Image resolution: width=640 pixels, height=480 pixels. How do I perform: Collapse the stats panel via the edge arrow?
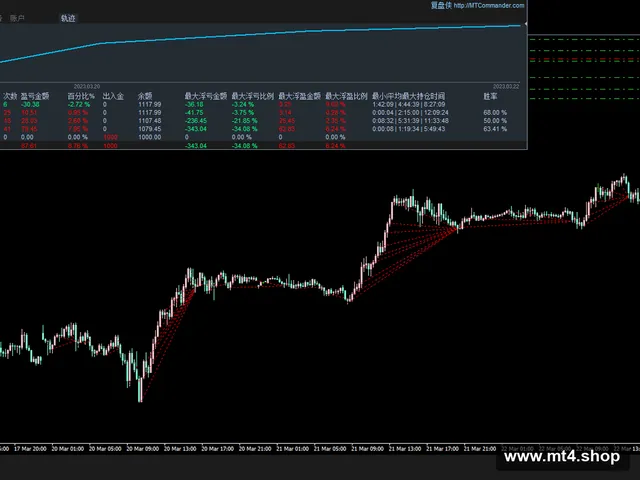click(x=526, y=24)
